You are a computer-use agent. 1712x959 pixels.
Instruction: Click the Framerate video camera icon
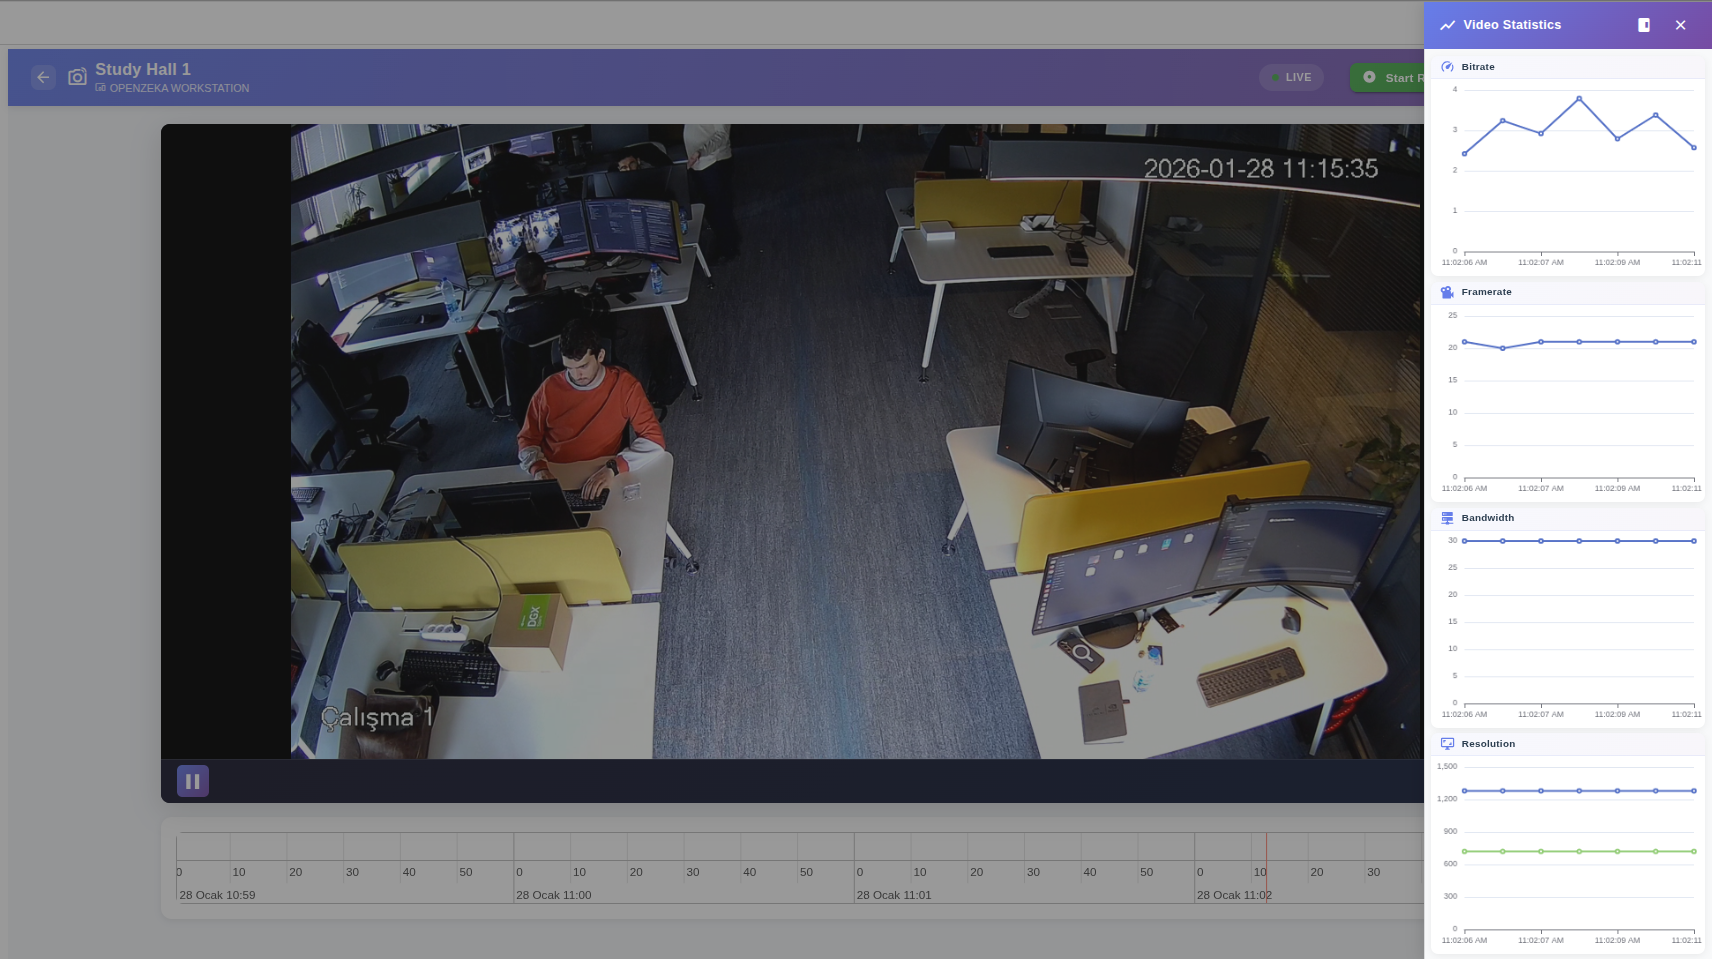tap(1447, 292)
